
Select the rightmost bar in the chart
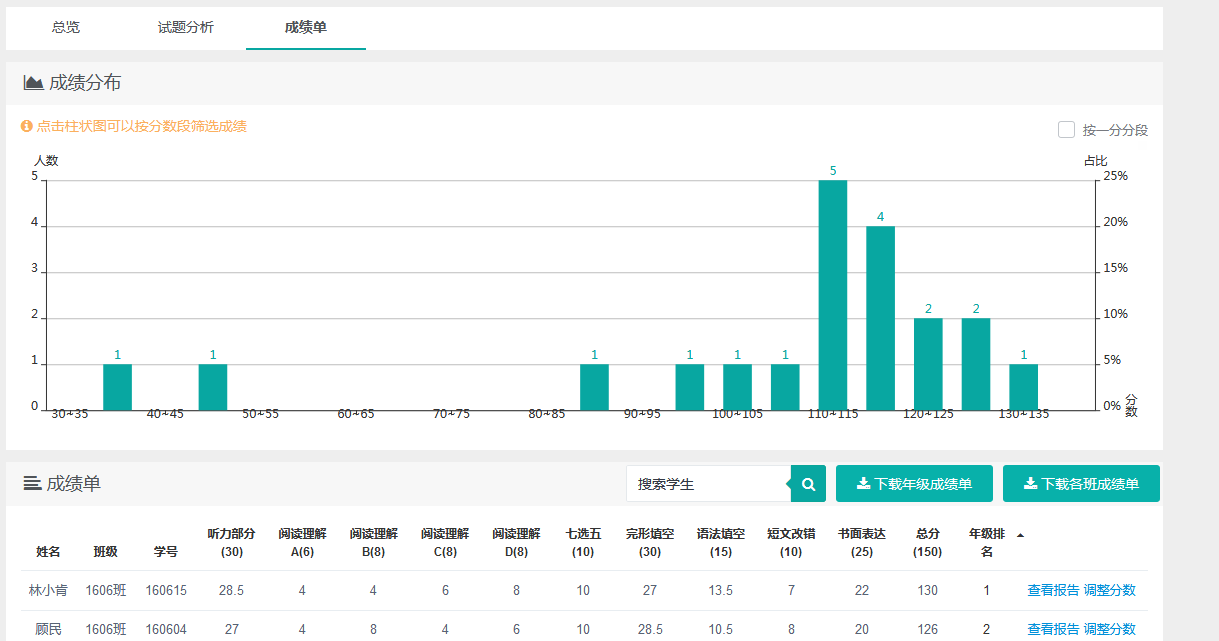click(1023, 387)
